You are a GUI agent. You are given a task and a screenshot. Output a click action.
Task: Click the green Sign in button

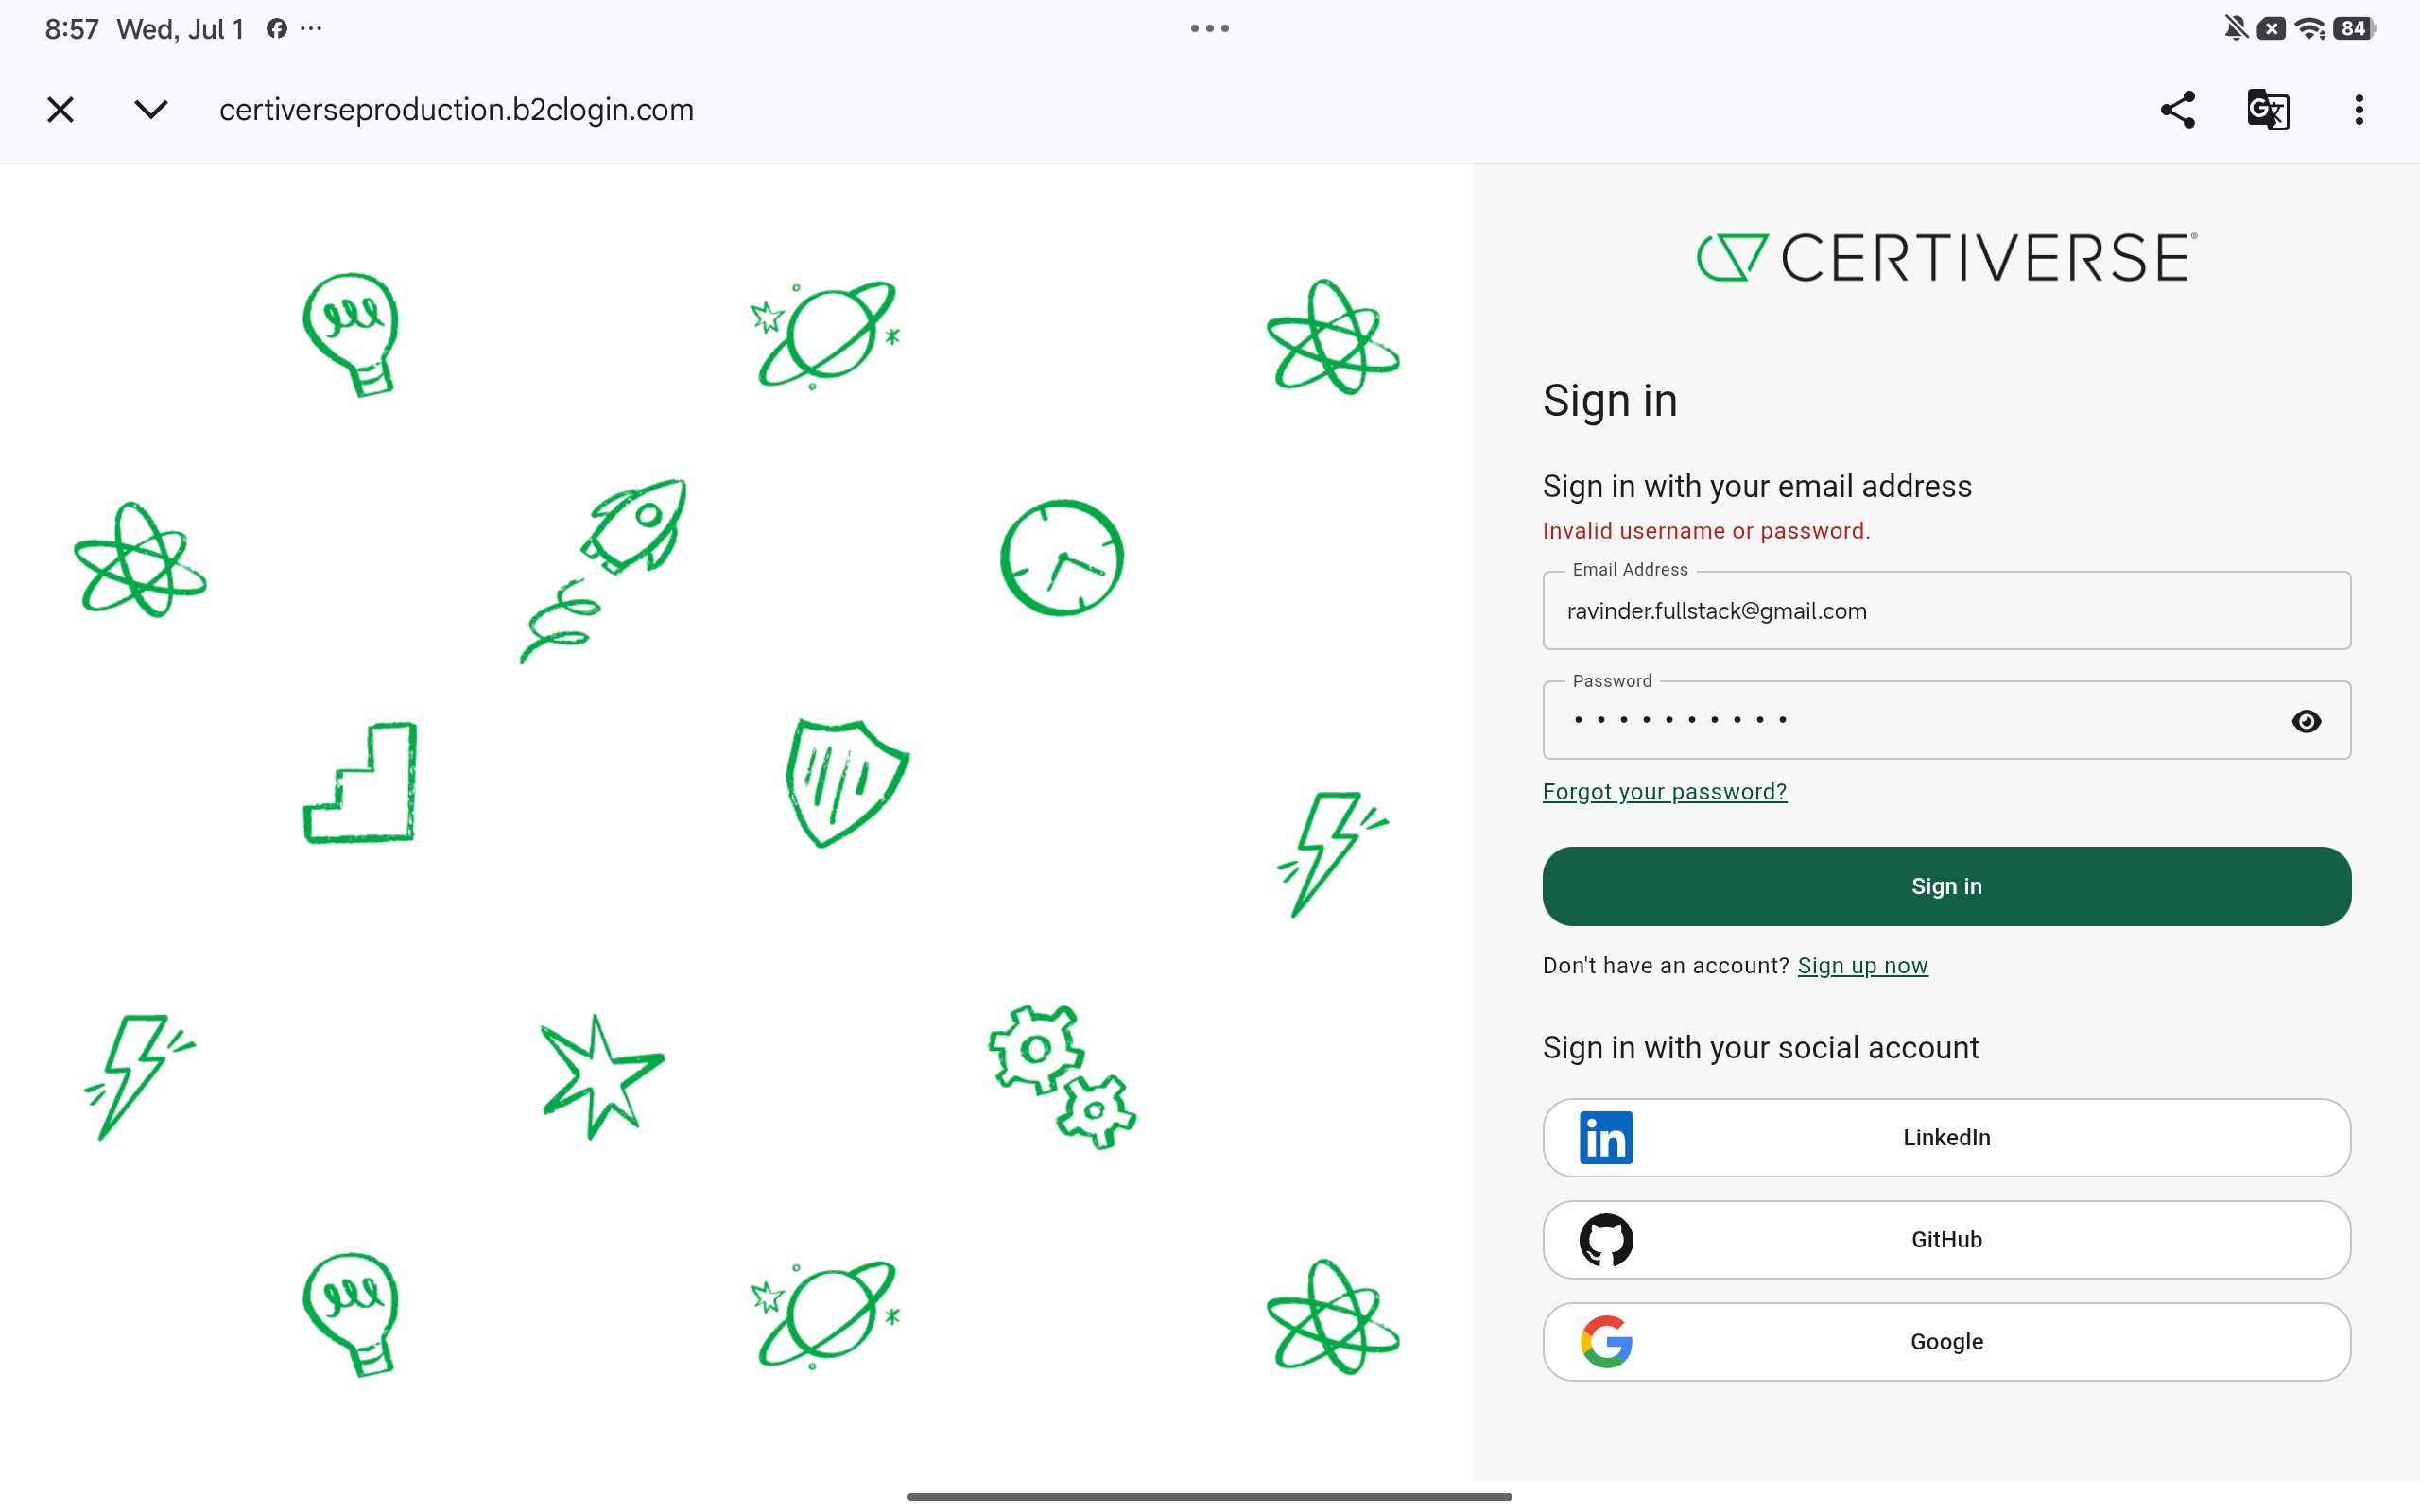(x=1946, y=886)
